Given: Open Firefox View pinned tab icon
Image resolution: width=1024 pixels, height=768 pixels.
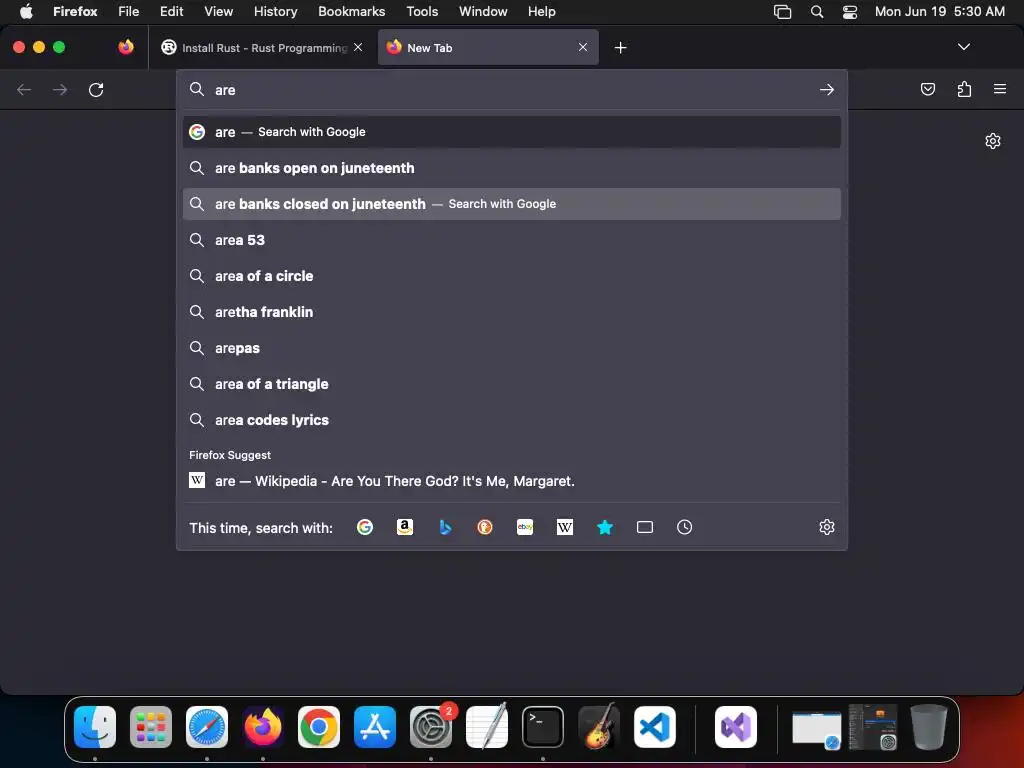Looking at the screenshot, I should tap(126, 47).
